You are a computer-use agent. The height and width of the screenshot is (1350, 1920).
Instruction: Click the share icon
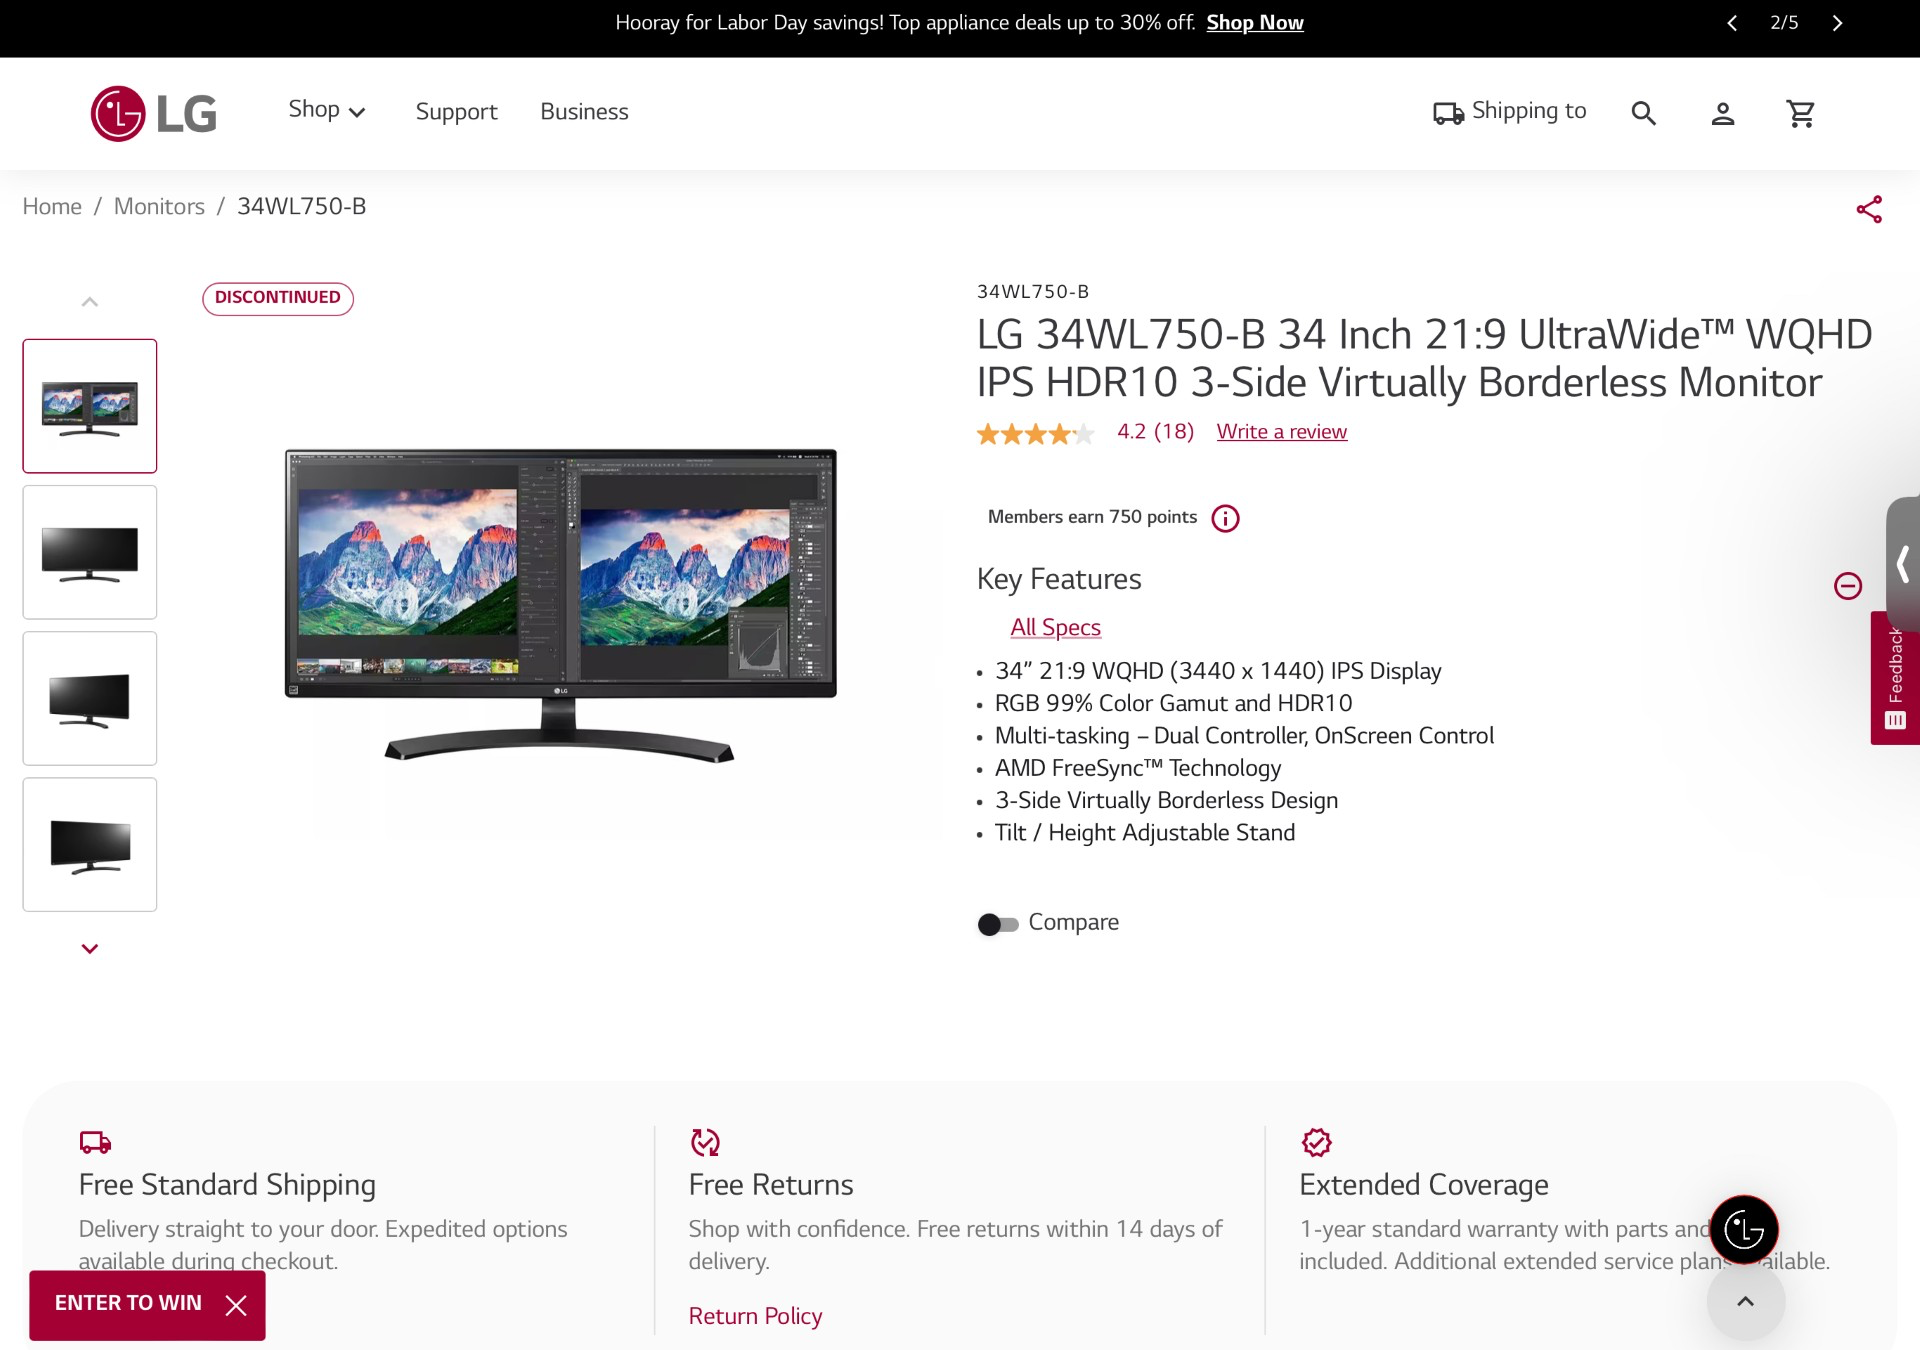(x=1869, y=209)
